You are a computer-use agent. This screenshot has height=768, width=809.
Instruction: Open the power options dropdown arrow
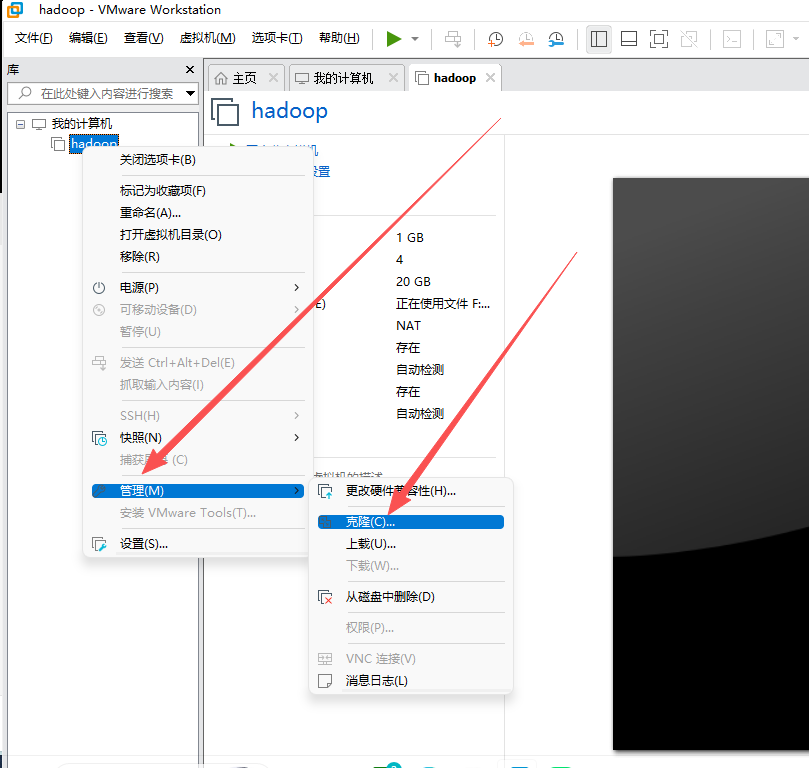(x=415, y=39)
